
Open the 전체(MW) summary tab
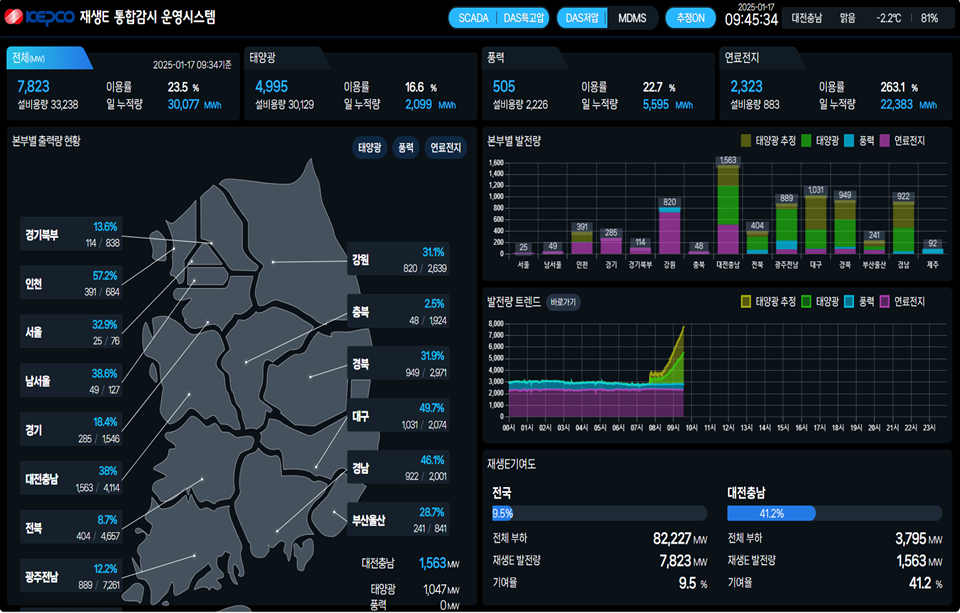coord(48,58)
